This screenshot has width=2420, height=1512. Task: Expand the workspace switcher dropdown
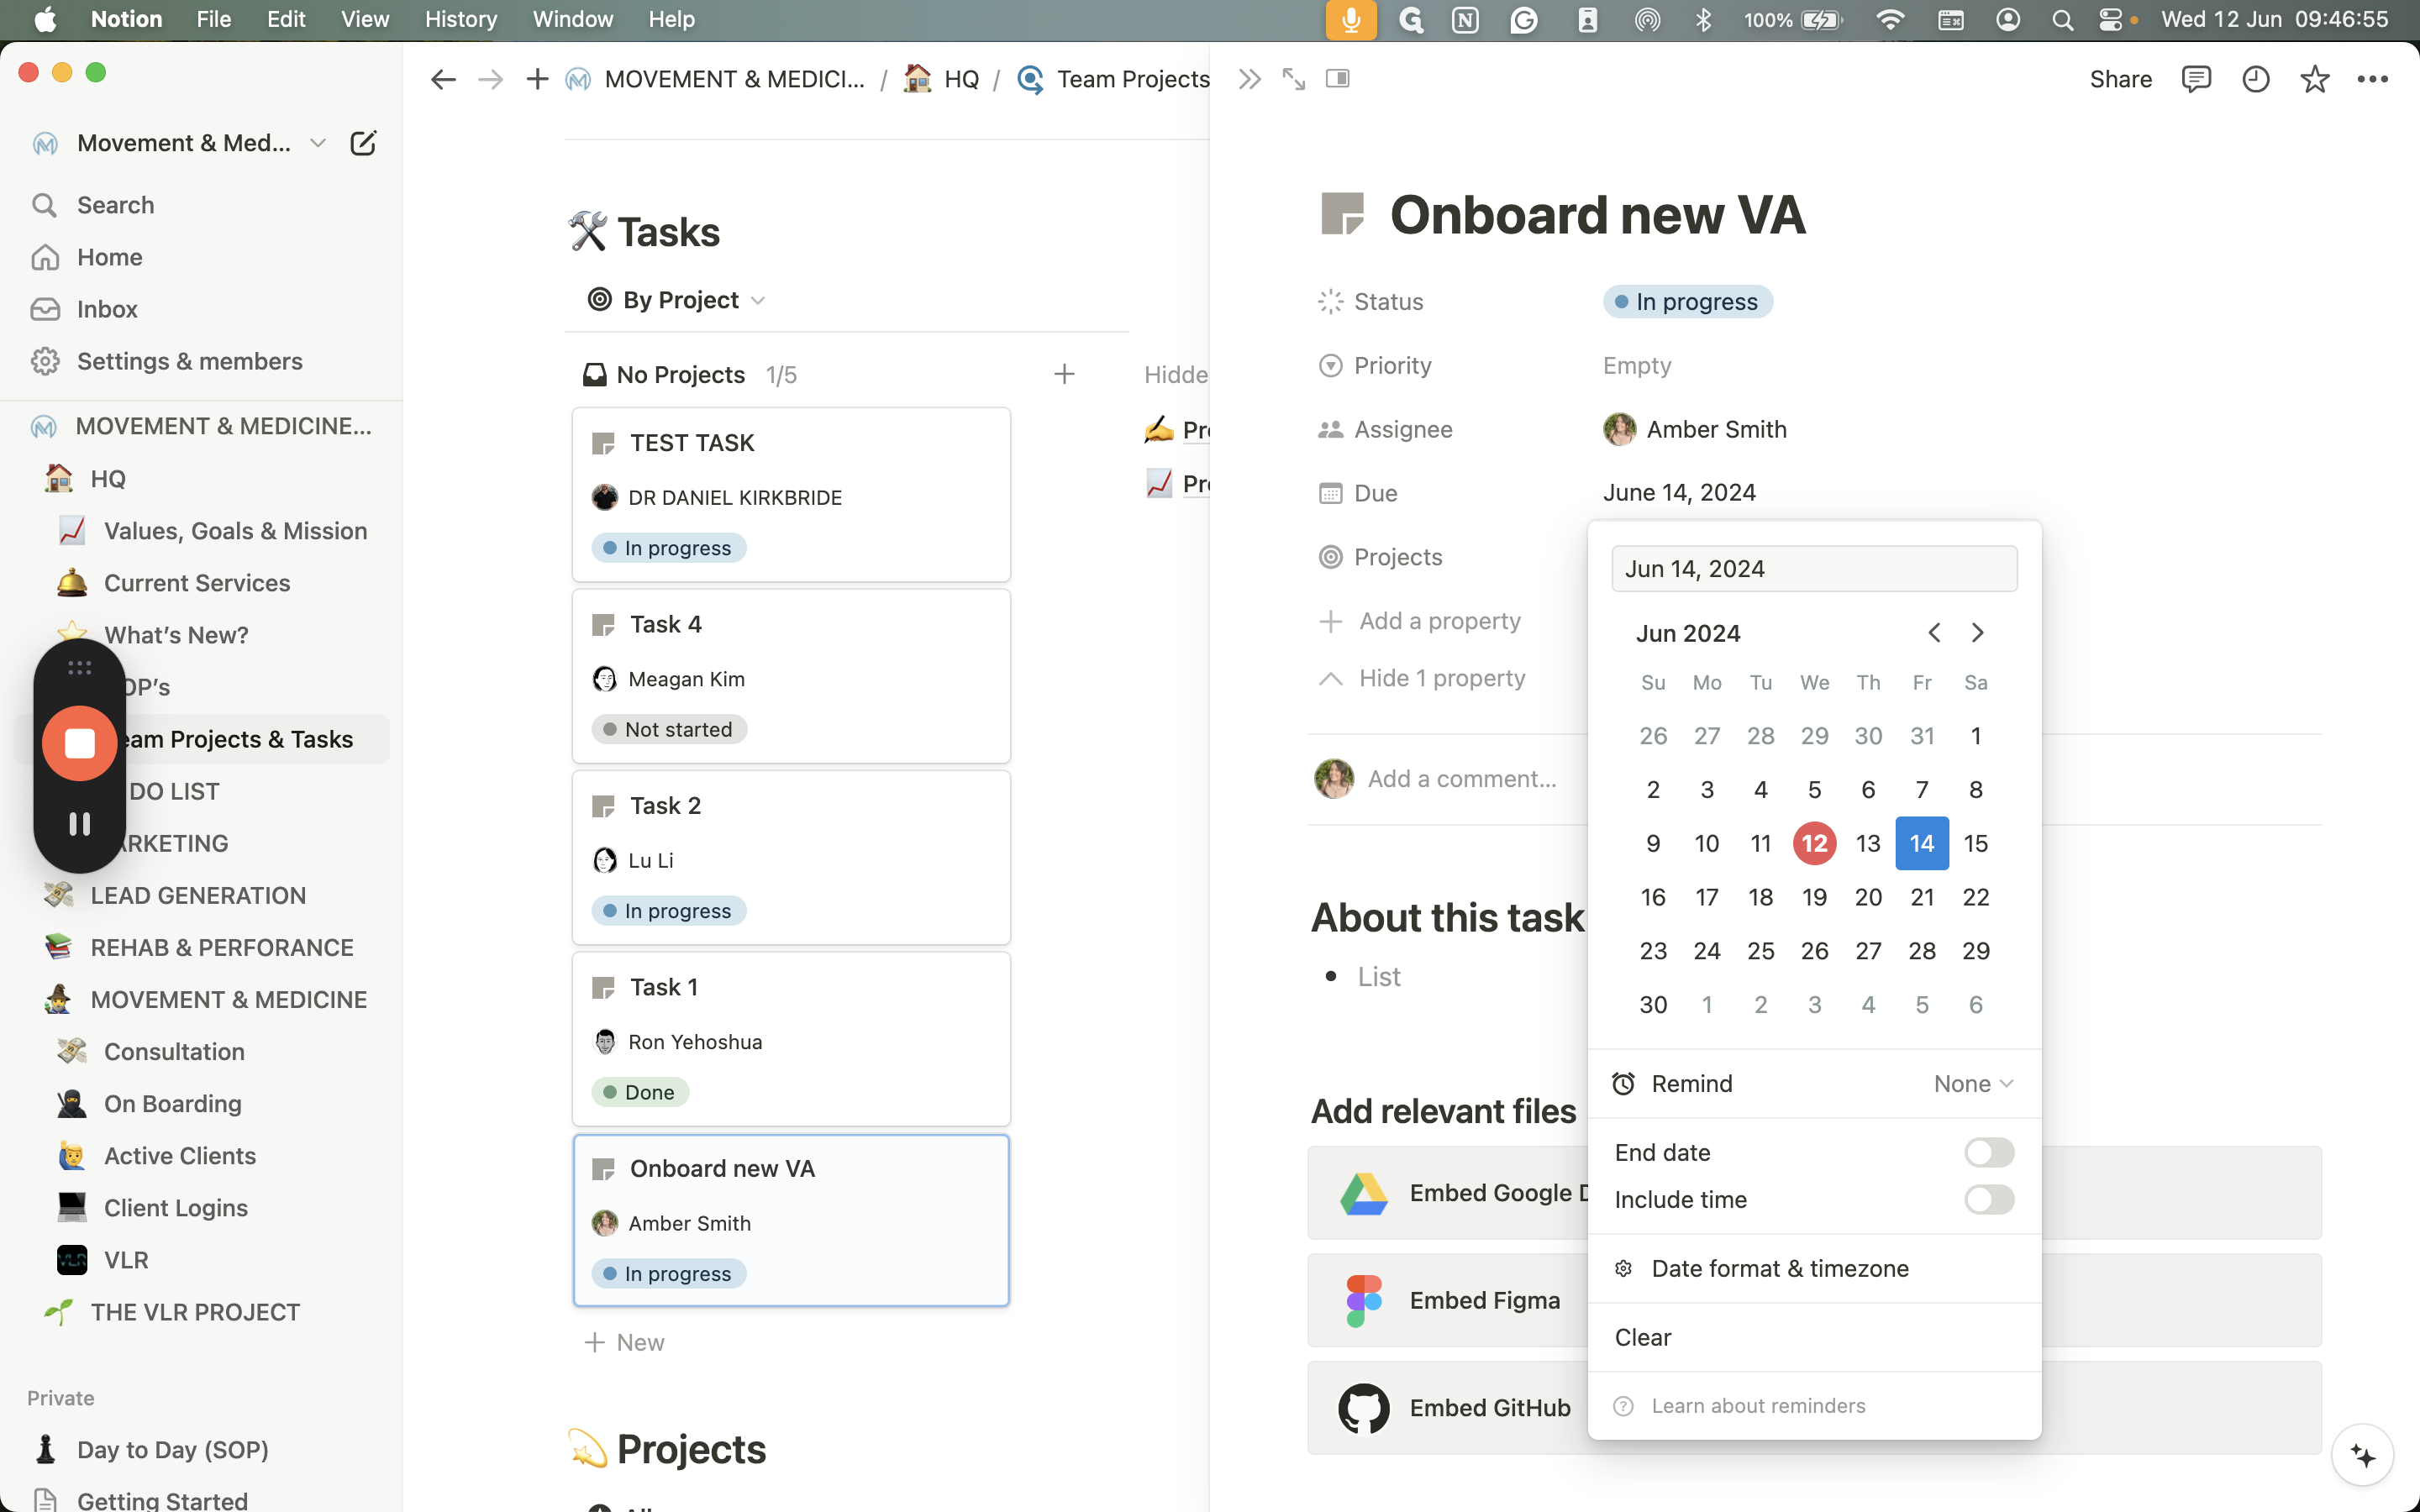318,143
